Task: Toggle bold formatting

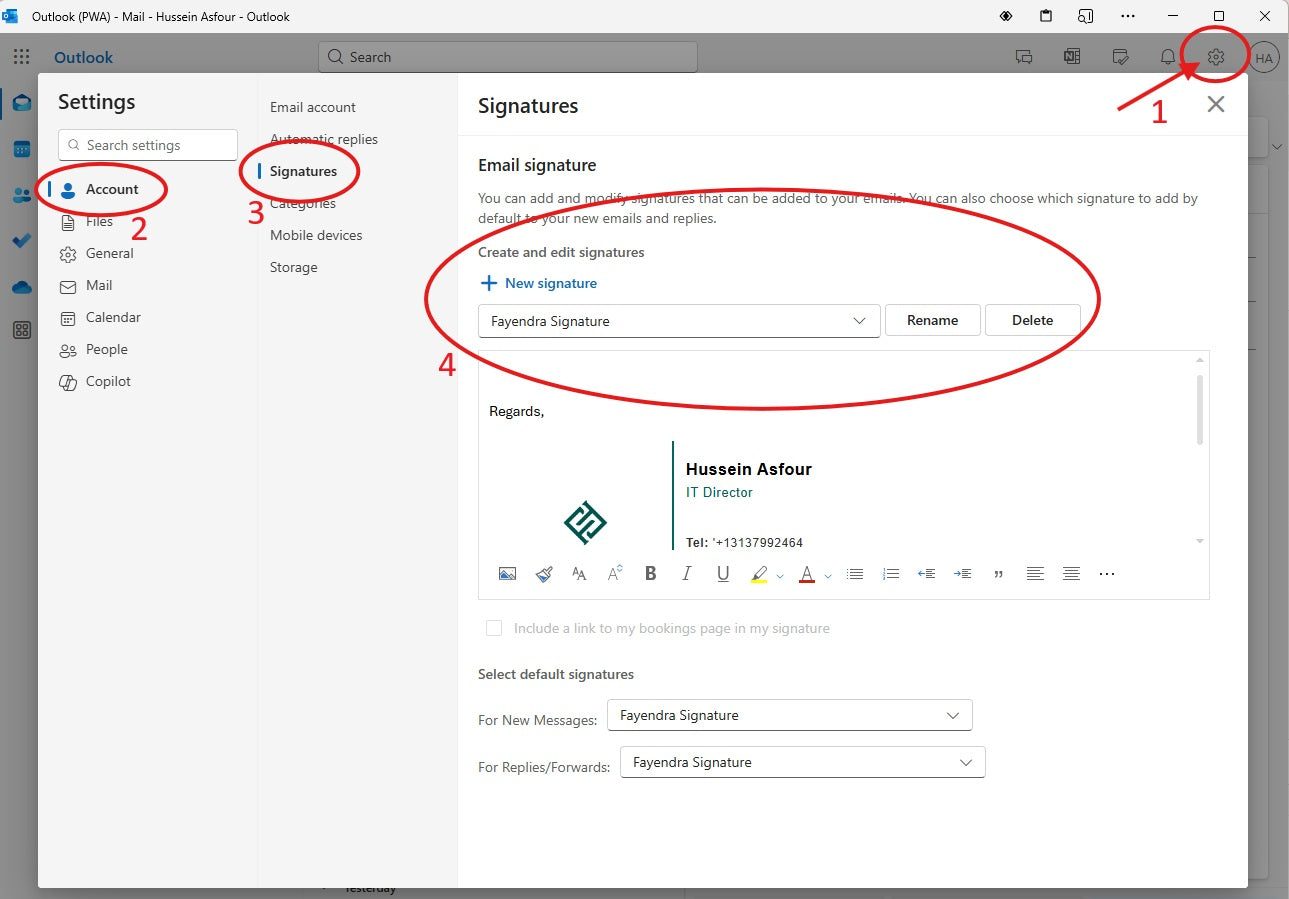Action: tap(651, 574)
